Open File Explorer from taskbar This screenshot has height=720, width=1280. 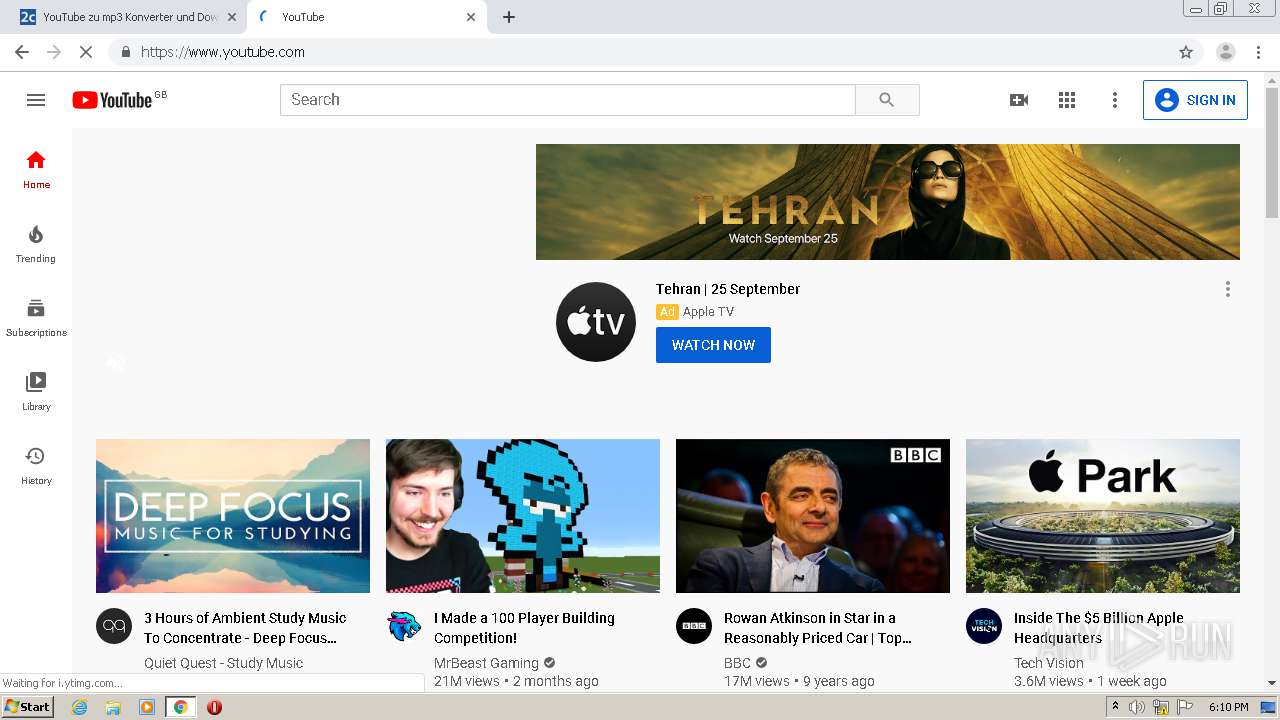tap(113, 707)
